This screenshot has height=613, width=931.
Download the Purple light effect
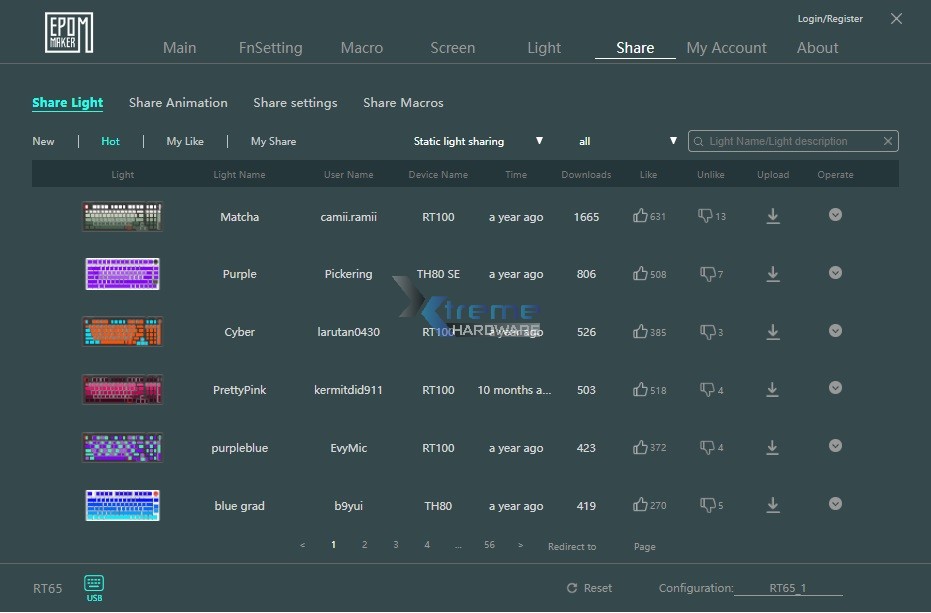(x=772, y=274)
